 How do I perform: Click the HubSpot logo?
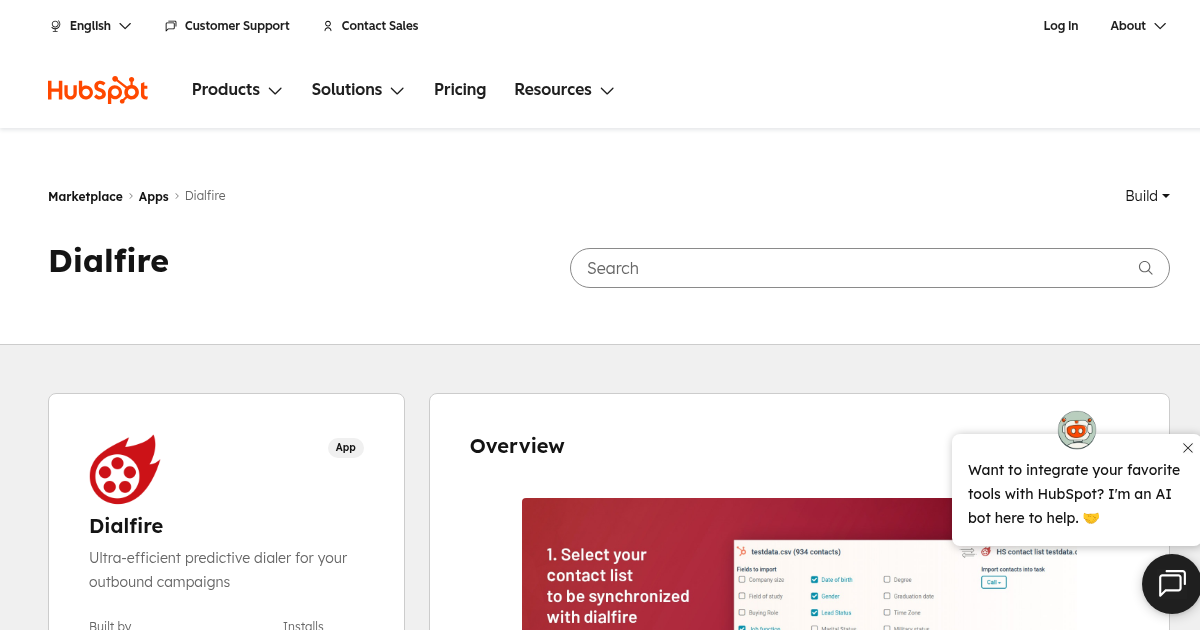pyautogui.click(x=98, y=90)
